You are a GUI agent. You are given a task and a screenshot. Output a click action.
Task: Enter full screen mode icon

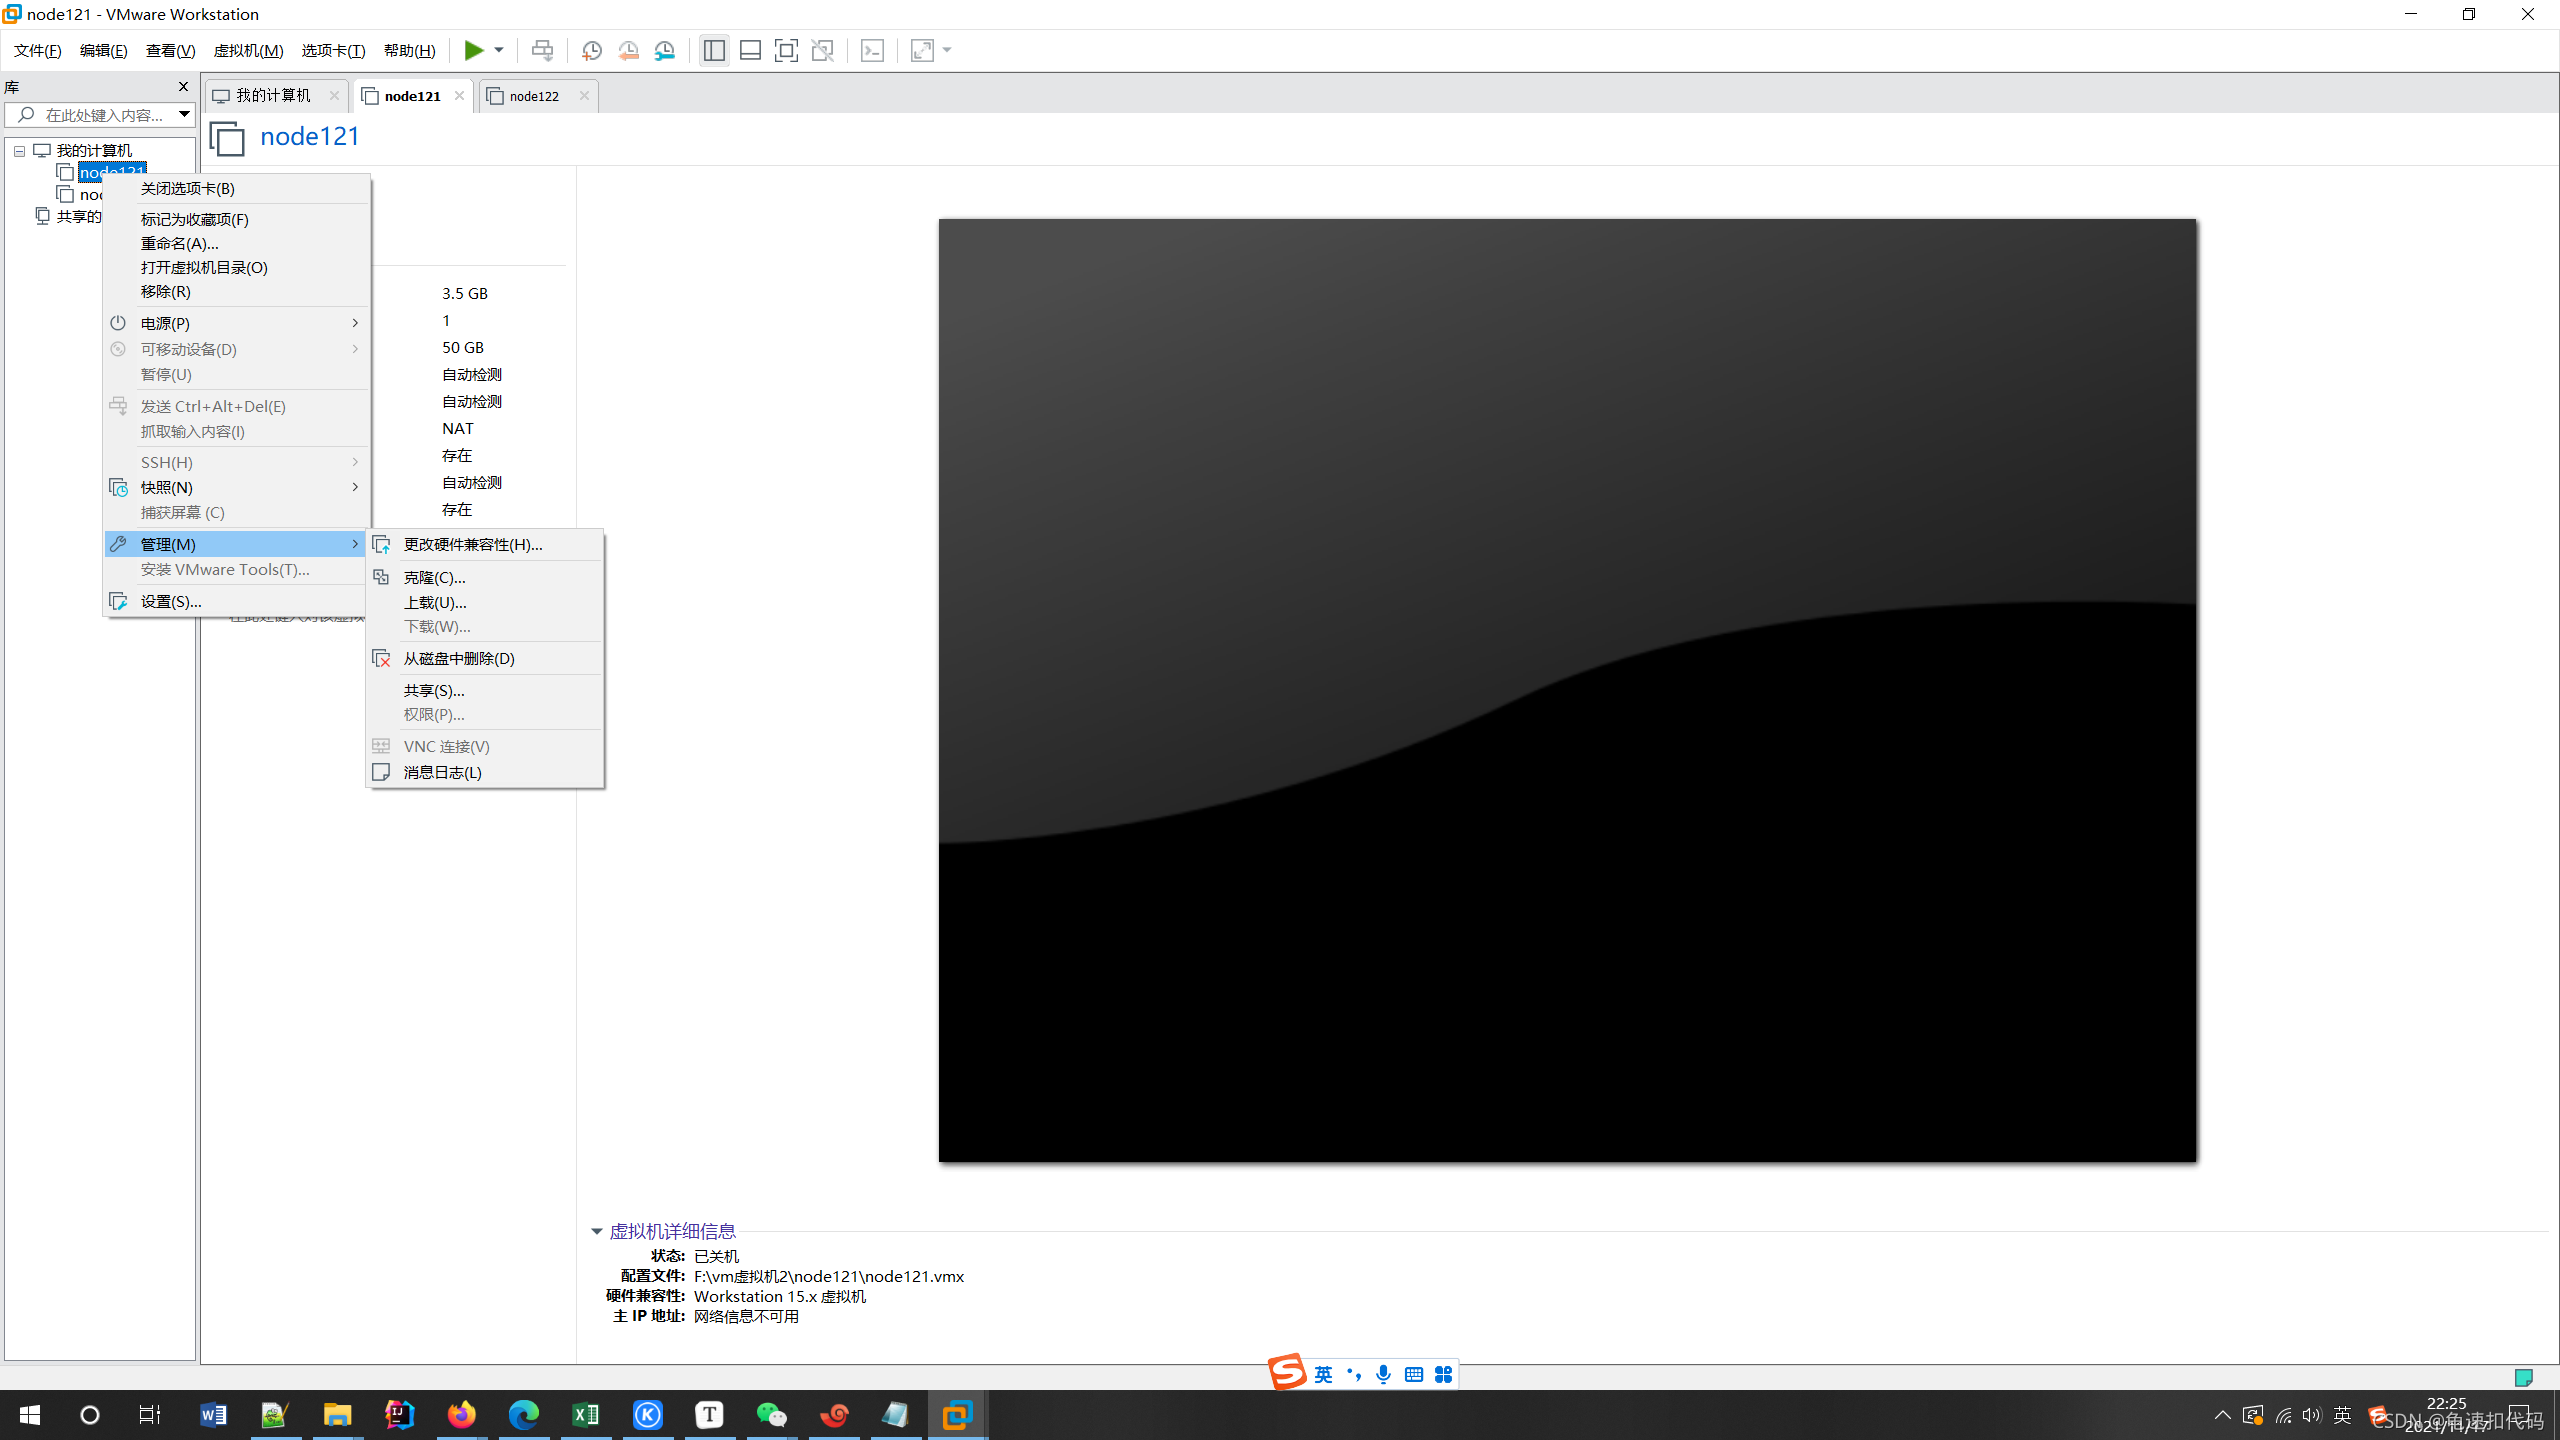(786, 50)
